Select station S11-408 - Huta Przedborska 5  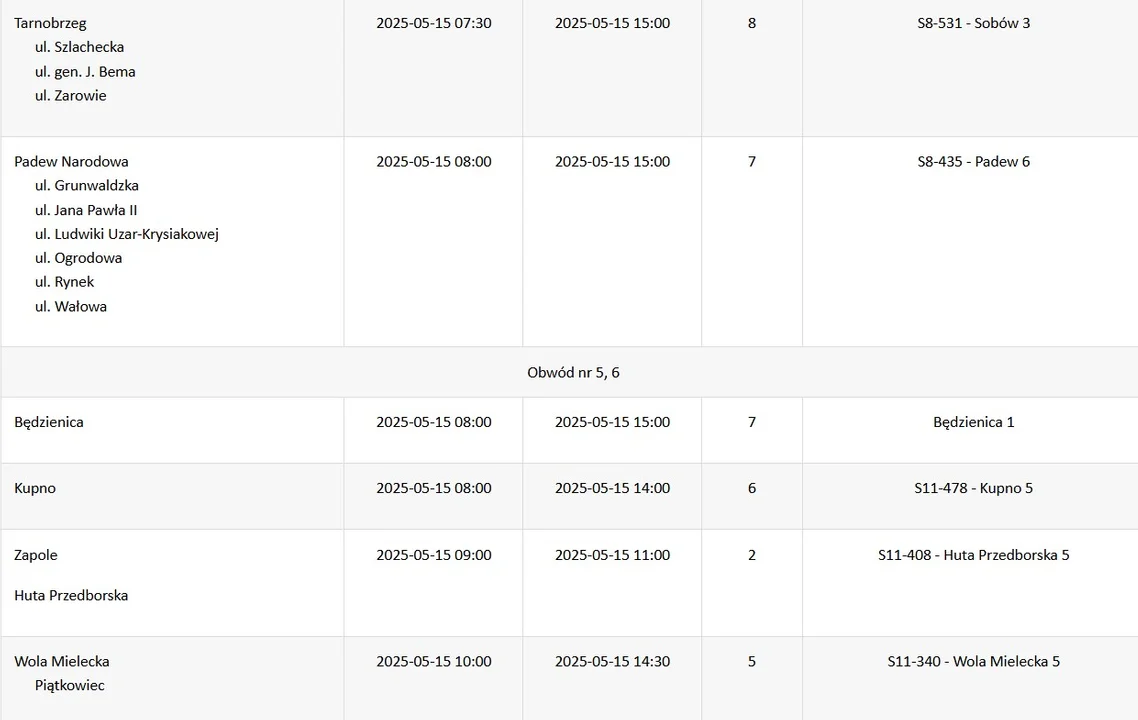coord(973,555)
